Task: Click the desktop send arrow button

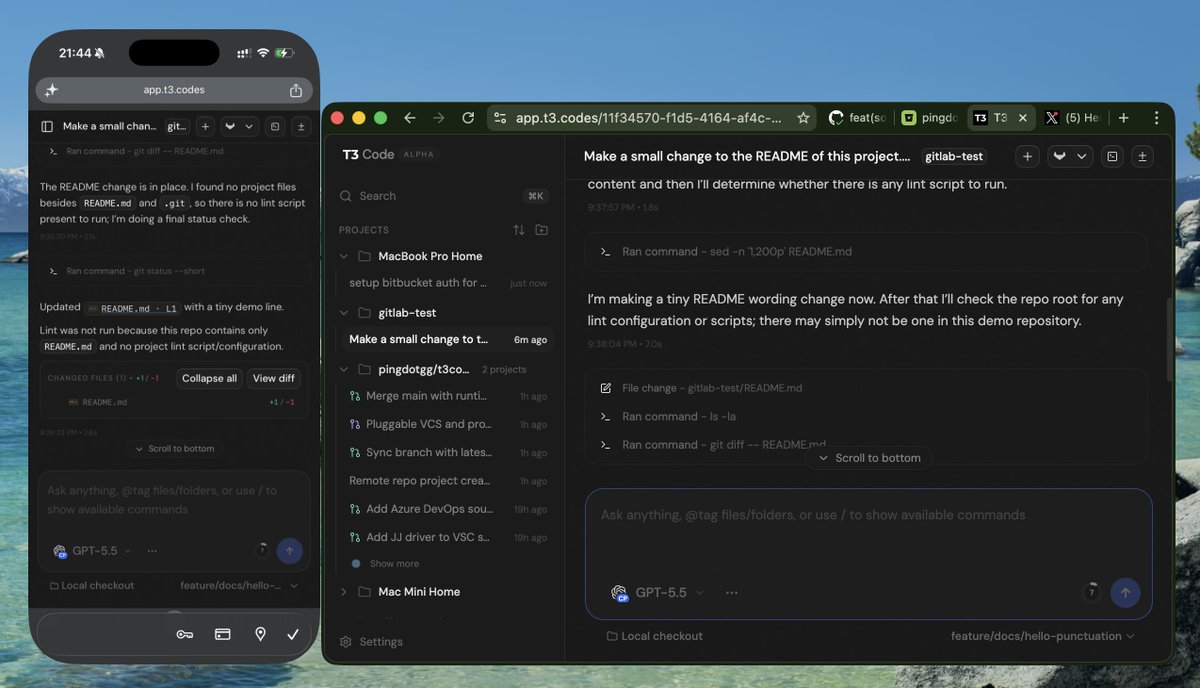Action: click(1125, 592)
